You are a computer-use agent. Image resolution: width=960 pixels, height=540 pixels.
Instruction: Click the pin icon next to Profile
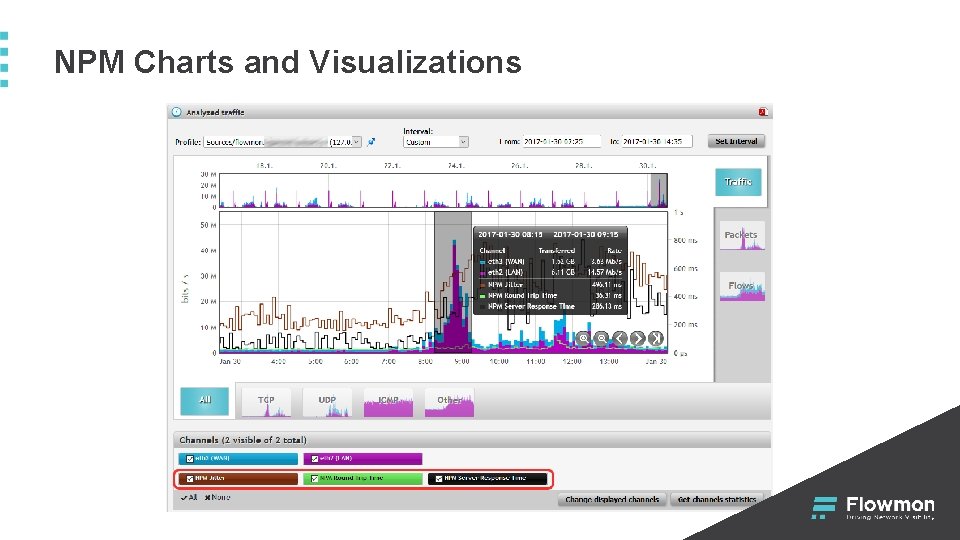tap(370, 142)
